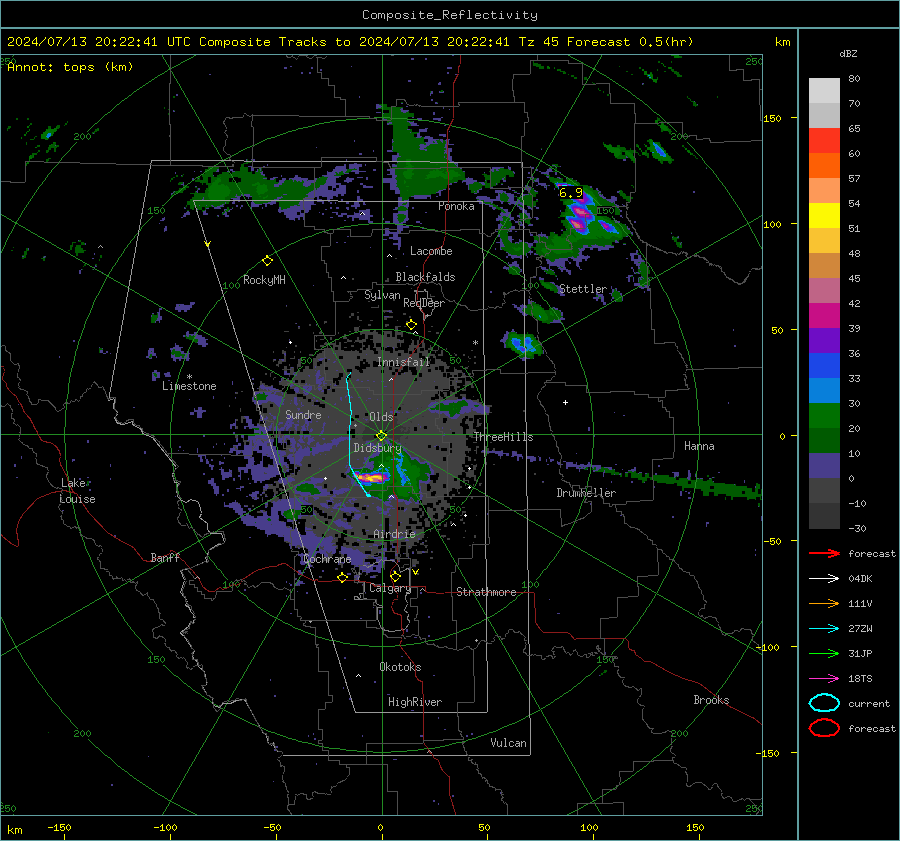The width and height of the screenshot is (900, 841).
Task: Click the yellow diamond marker near RedDeer
Action: click(411, 325)
